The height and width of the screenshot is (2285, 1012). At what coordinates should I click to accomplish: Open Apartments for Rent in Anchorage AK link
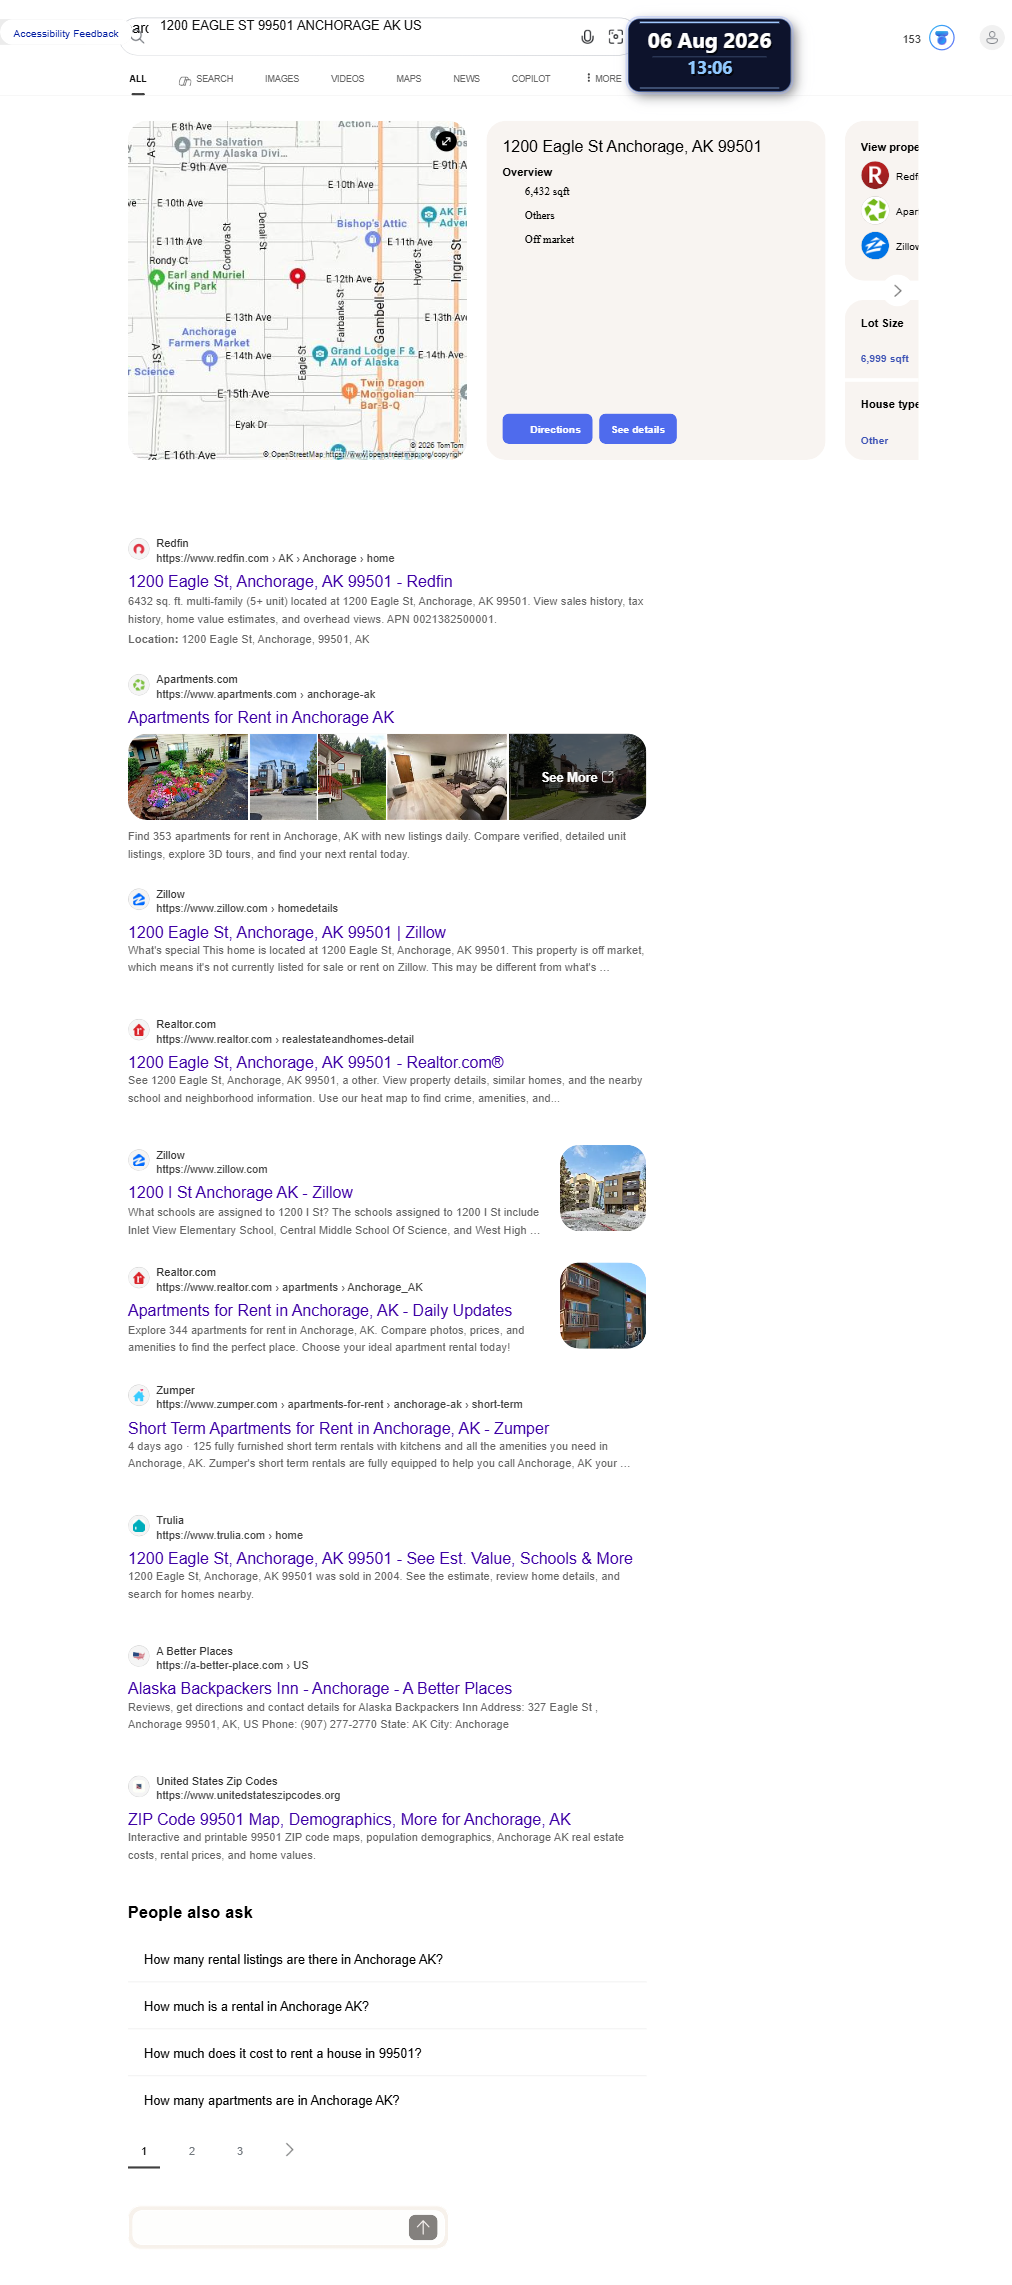[x=261, y=717]
